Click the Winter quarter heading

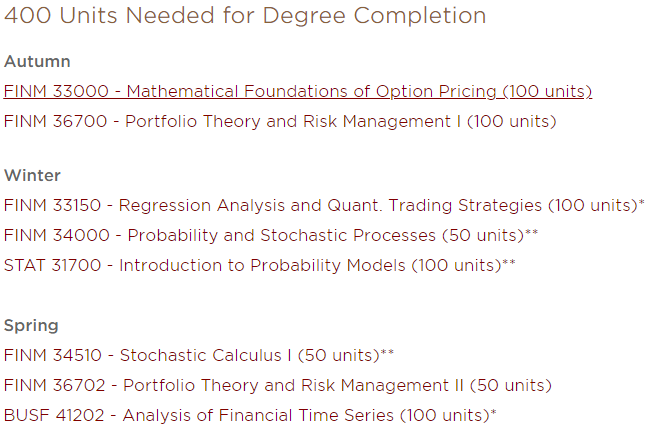point(32,175)
